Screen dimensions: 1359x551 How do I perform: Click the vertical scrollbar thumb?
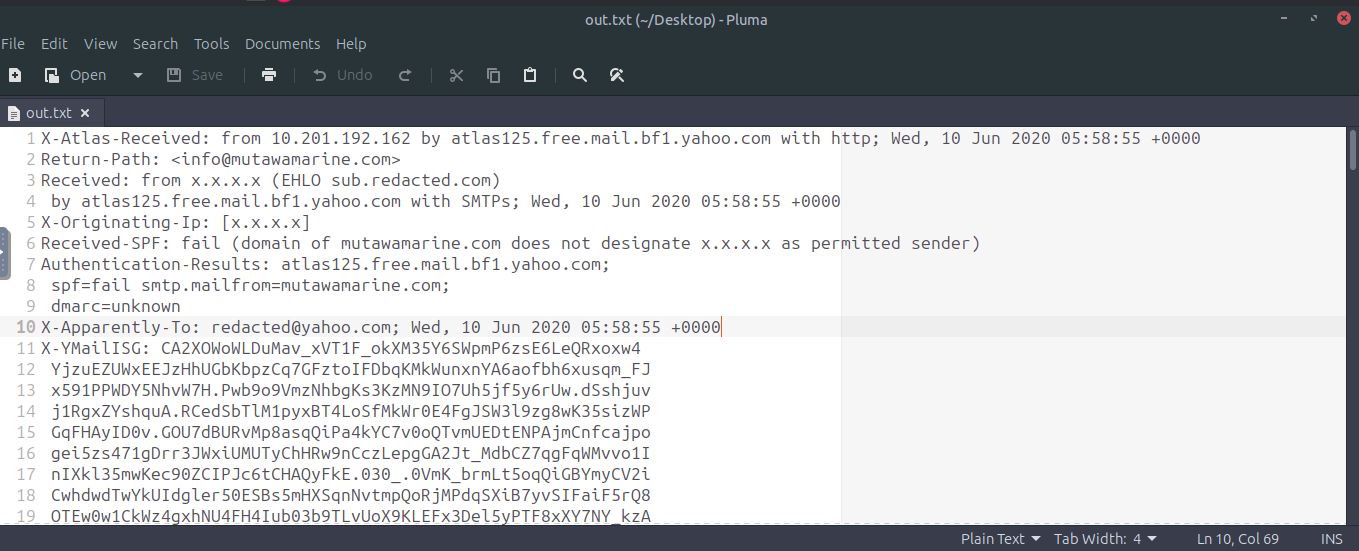click(1353, 152)
